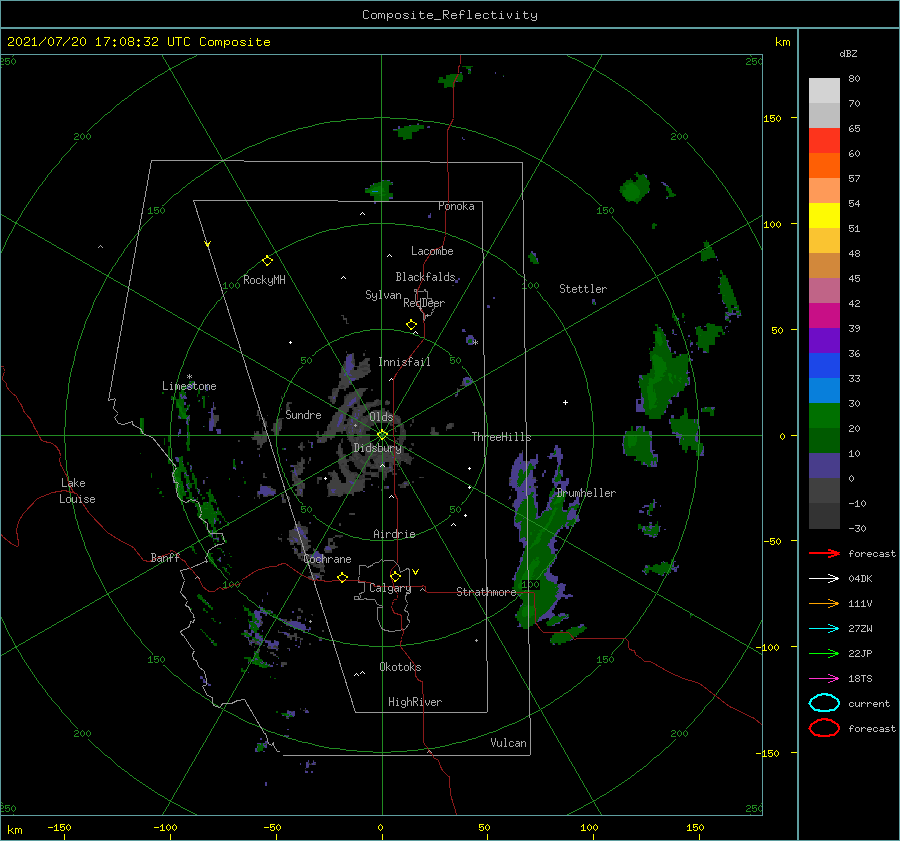Click the magenta 18TS arrow in legend
Screen dimensions: 900x841
[x=824, y=679]
